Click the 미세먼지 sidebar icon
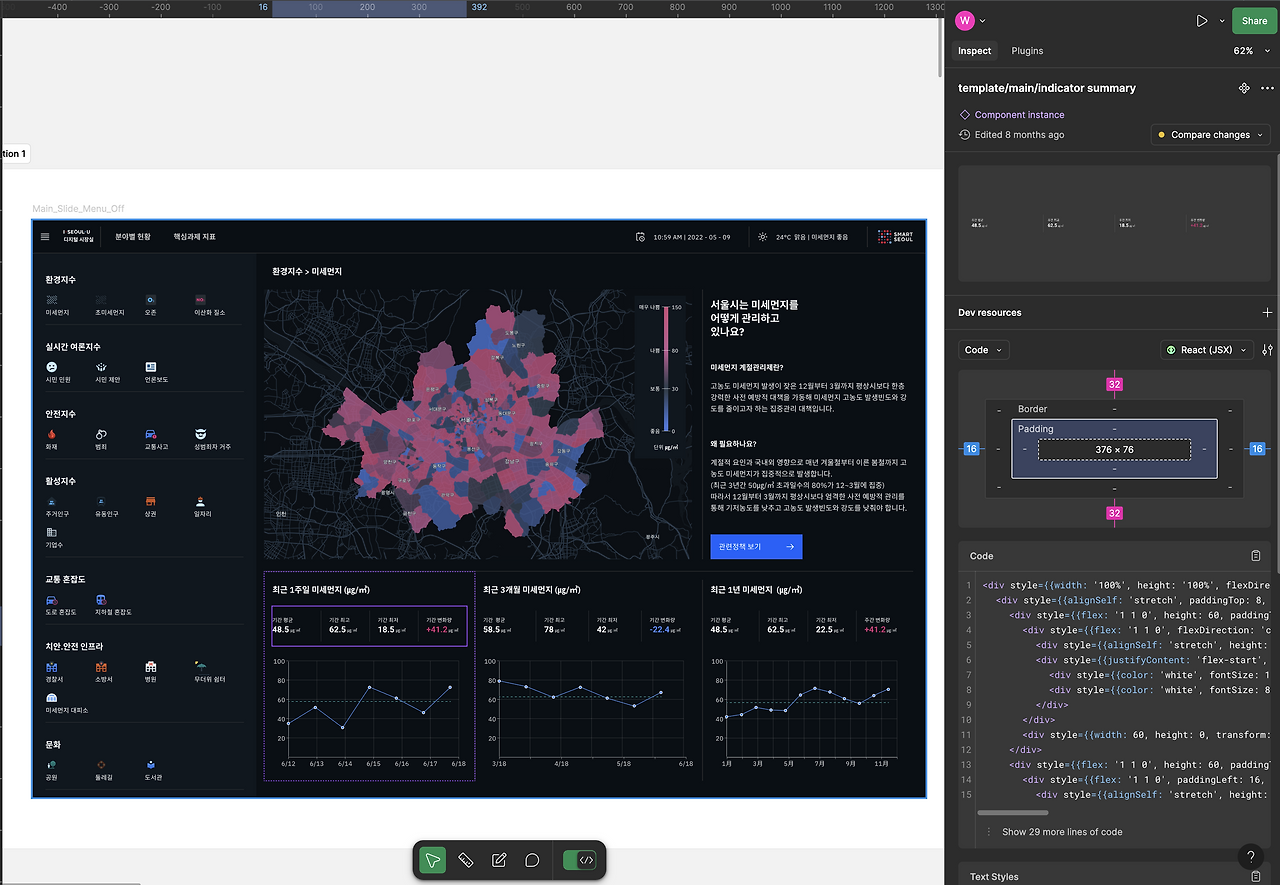The image size is (1280, 885). [51, 299]
